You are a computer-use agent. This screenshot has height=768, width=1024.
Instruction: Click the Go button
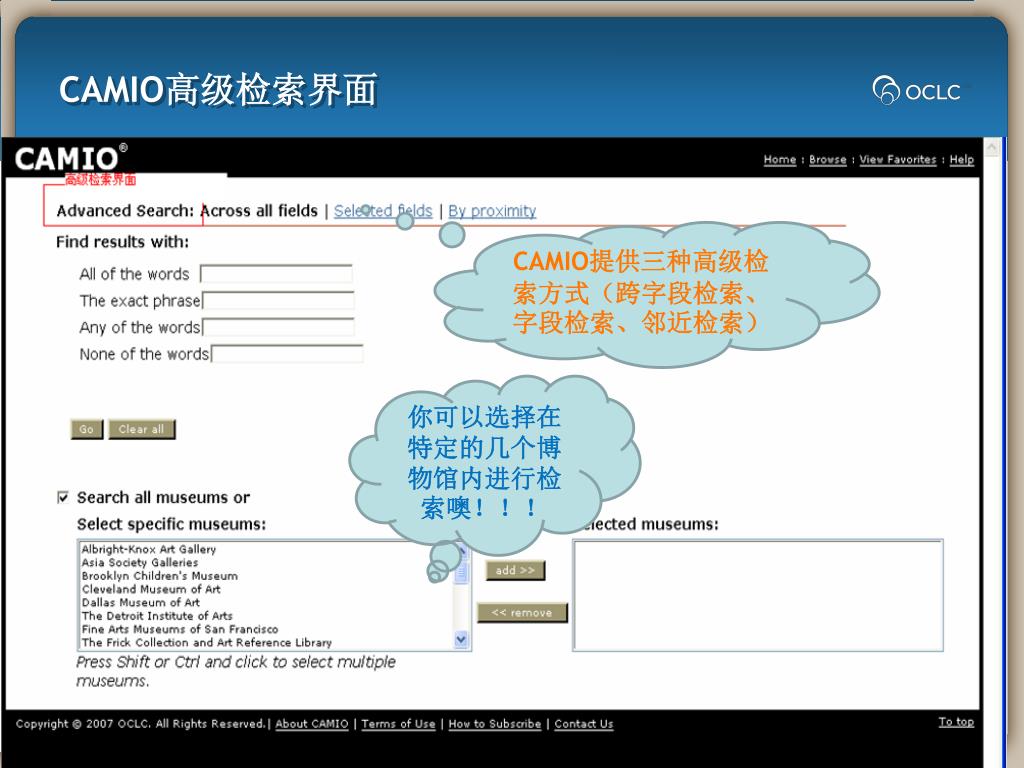[x=87, y=429]
